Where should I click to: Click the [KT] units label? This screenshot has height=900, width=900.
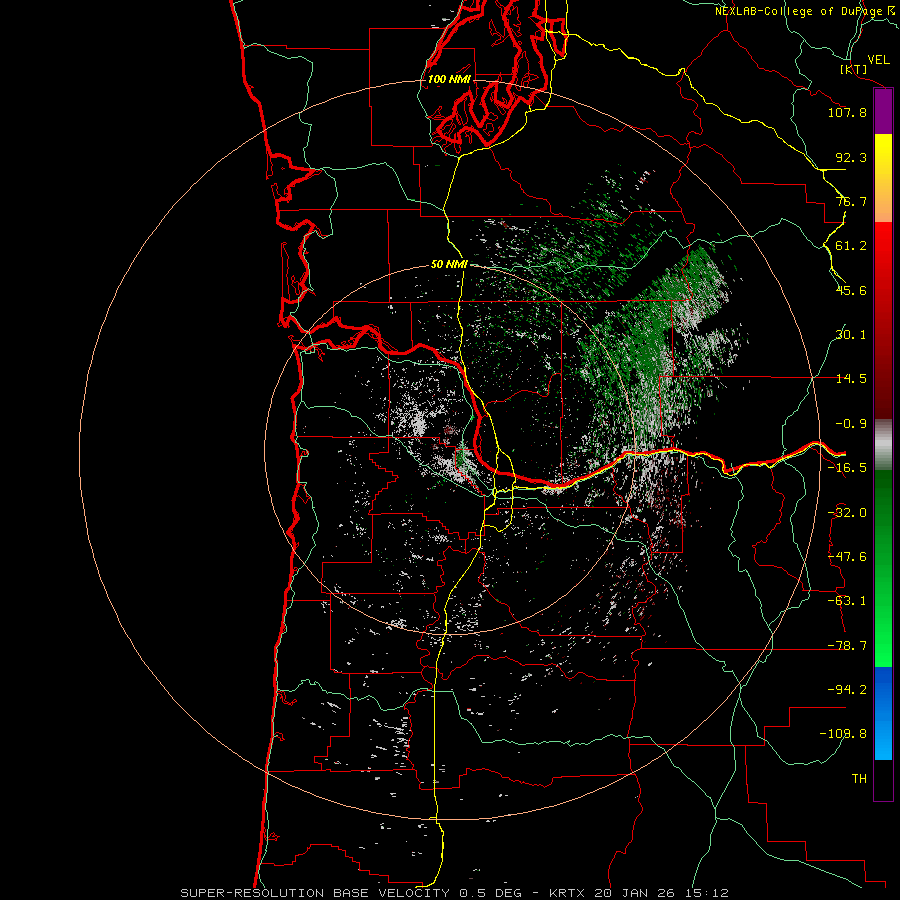coord(854,69)
